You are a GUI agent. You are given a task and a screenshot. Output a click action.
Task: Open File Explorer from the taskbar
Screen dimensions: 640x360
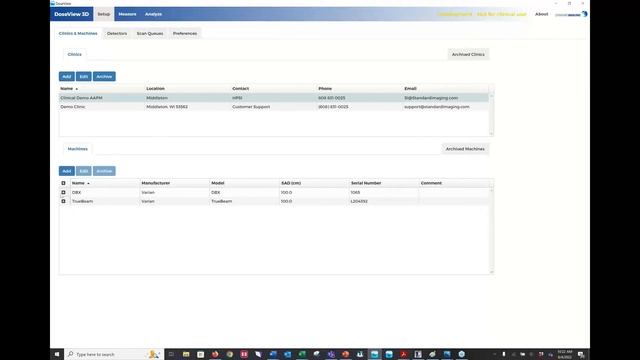tap(186, 354)
